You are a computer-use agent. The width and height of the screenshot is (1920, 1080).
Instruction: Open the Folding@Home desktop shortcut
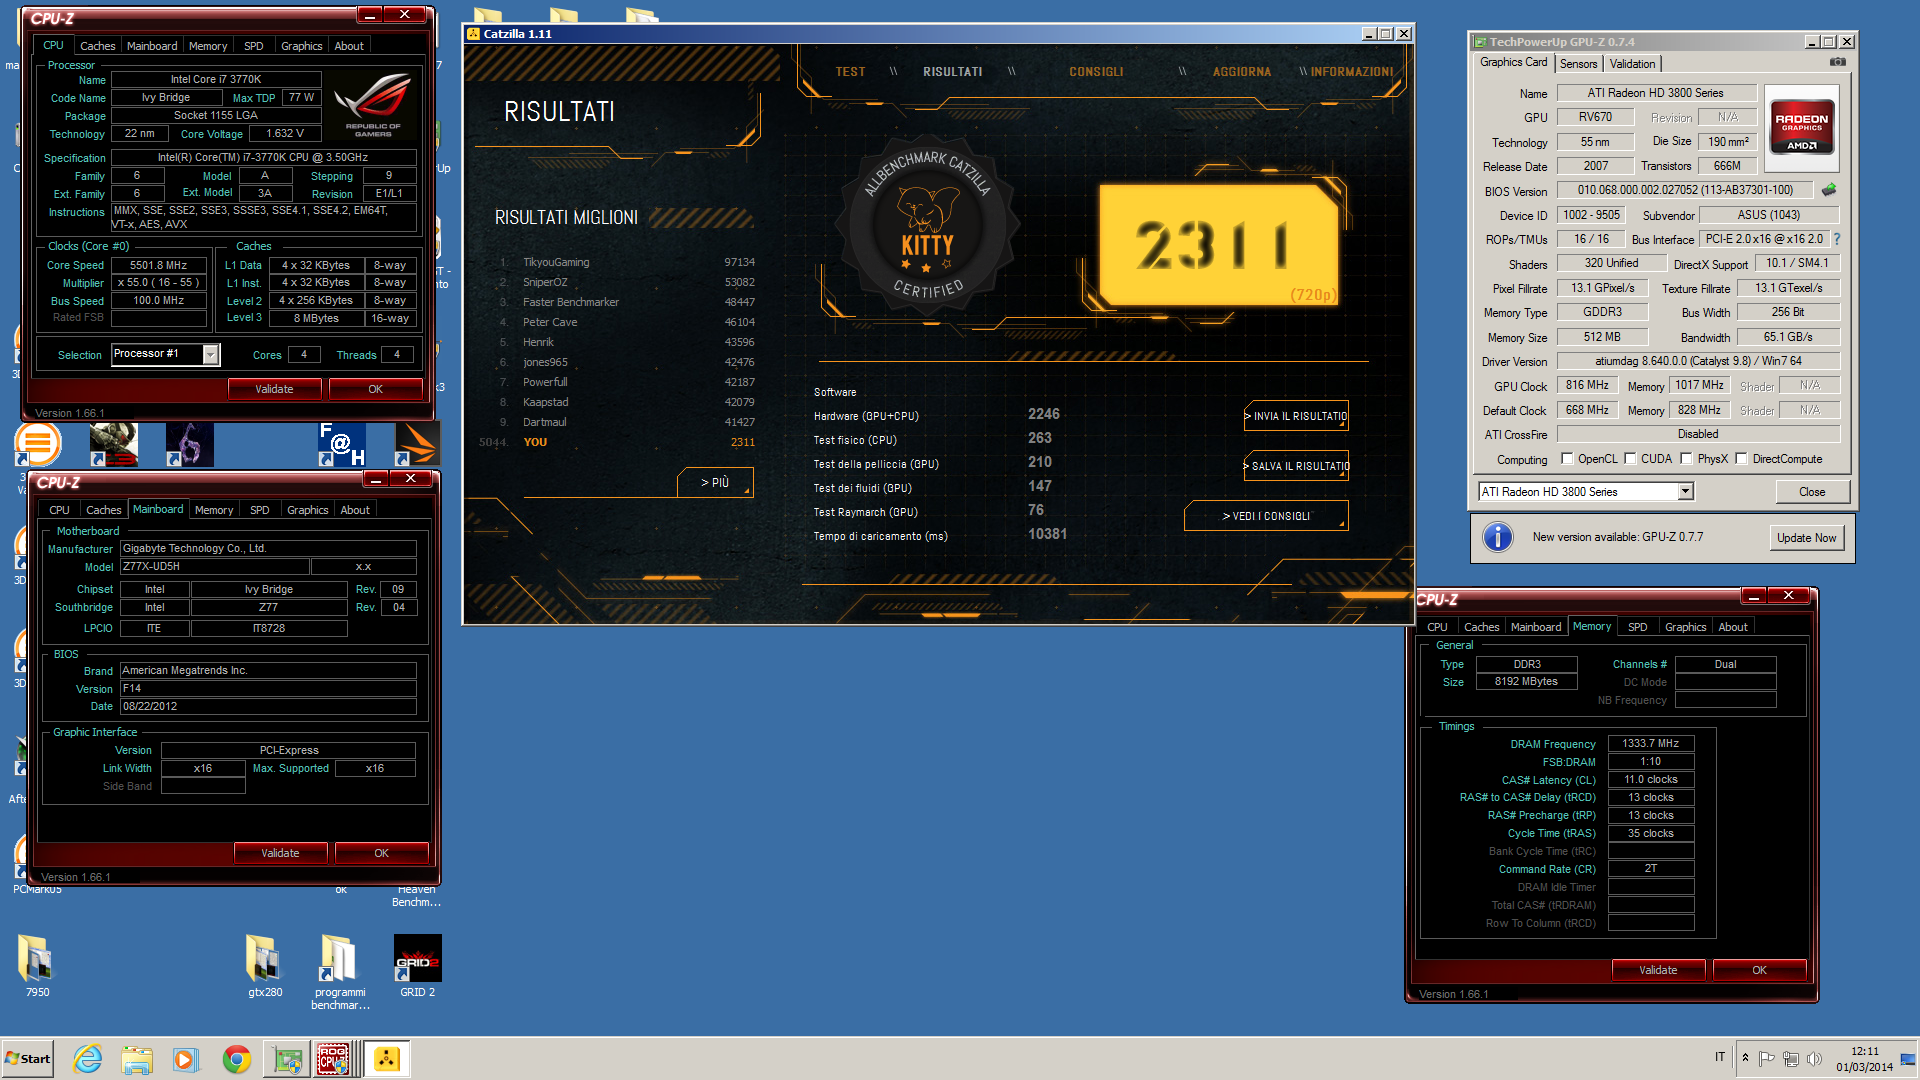(x=341, y=444)
